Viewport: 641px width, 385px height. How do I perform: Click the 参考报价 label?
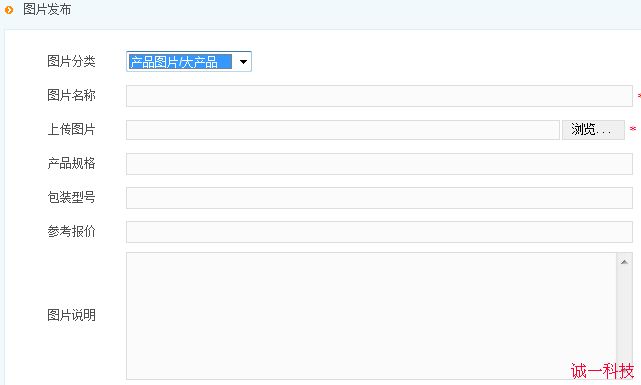(x=72, y=231)
